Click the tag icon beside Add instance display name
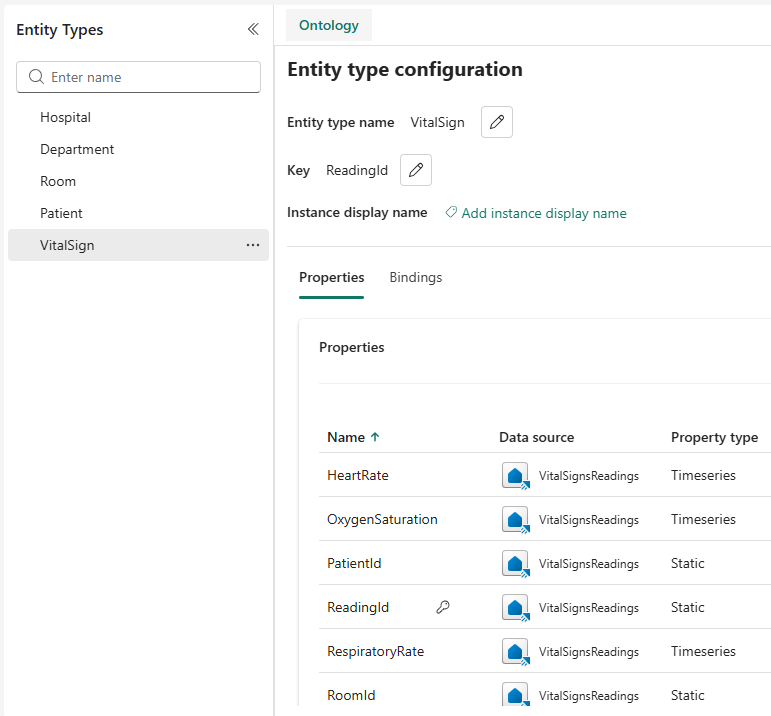 coord(450,212)
